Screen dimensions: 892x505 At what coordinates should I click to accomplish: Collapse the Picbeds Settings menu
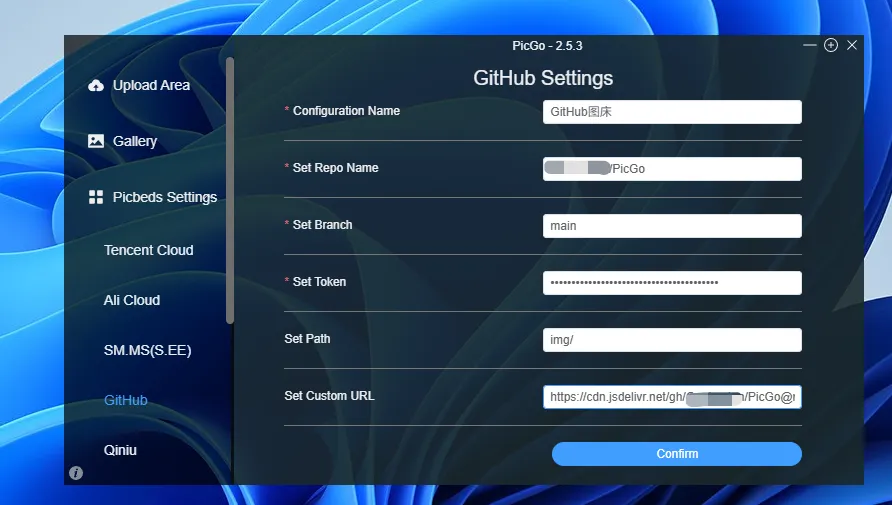click(x=164, y=197)
